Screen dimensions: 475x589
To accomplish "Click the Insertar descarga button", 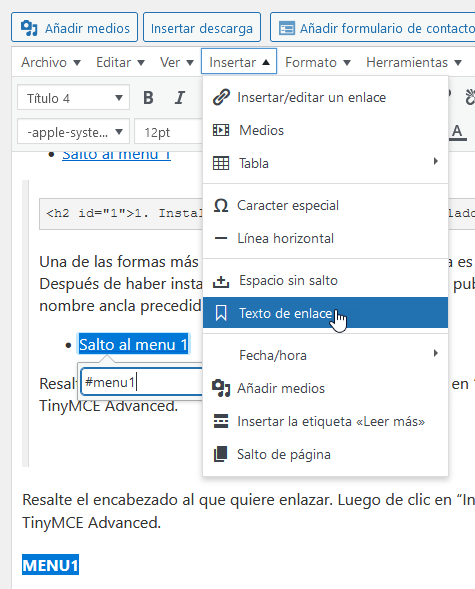I will [x=202, y=27].
